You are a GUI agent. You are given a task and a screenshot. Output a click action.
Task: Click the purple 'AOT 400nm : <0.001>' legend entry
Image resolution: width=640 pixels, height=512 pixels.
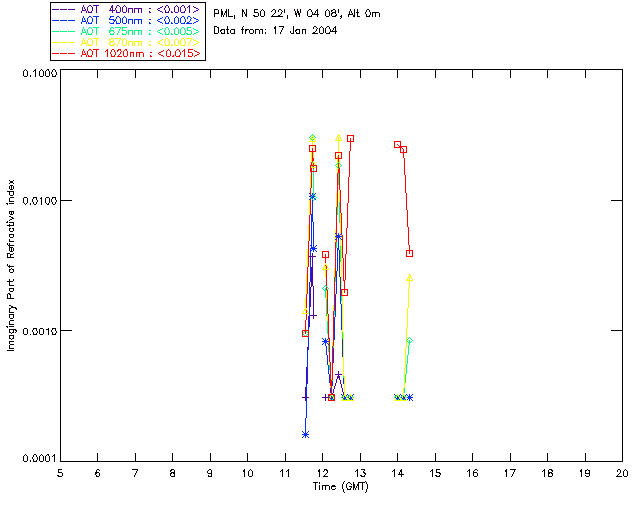click(x=127, y=9)
